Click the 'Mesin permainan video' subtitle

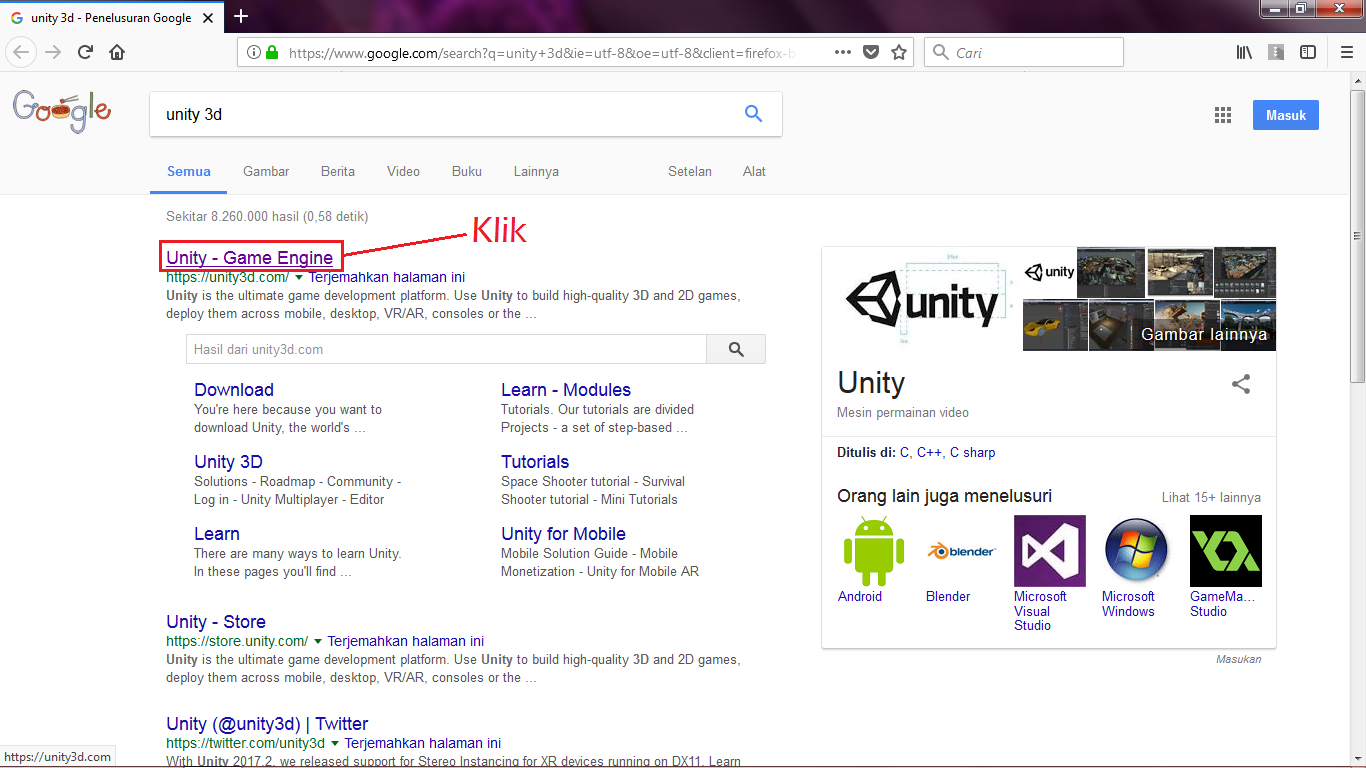(903, 412)
